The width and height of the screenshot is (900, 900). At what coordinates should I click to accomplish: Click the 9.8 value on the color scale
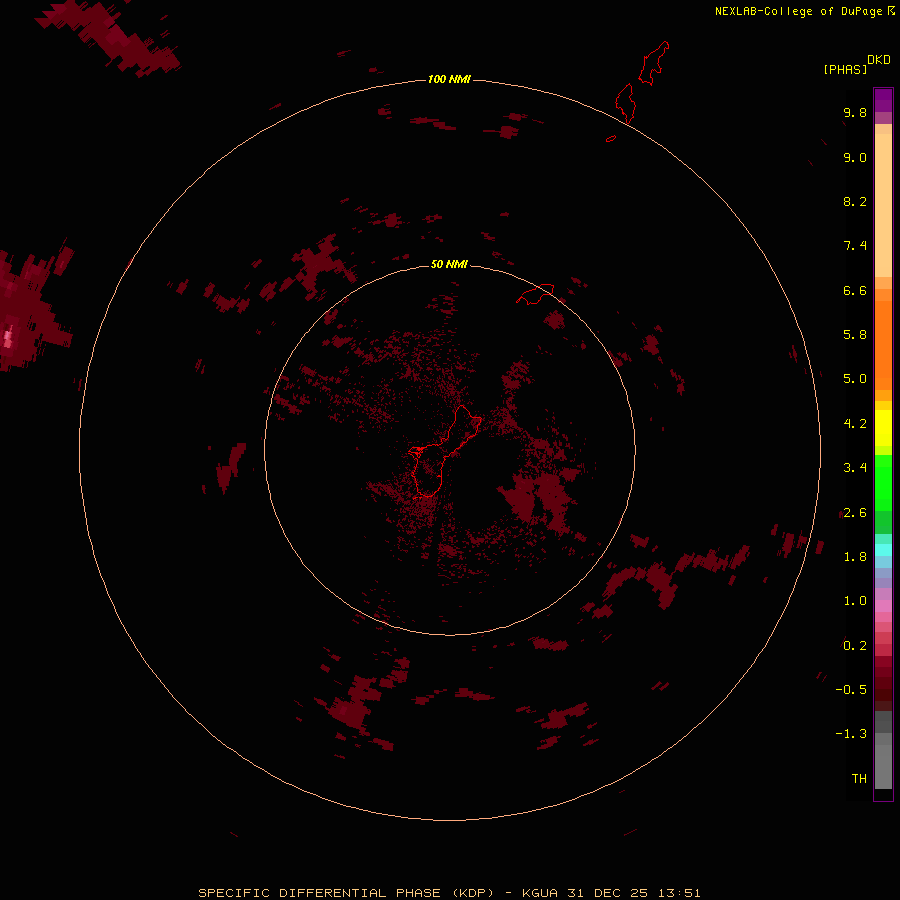pyautogui.click(x=855, y=112)
